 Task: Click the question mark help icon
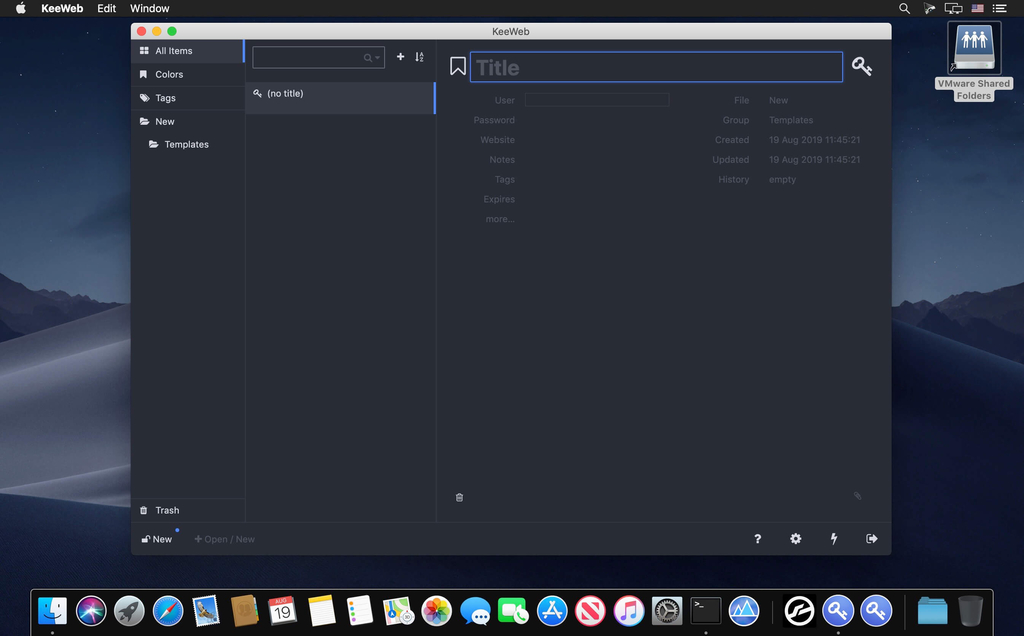pos(757,539)
